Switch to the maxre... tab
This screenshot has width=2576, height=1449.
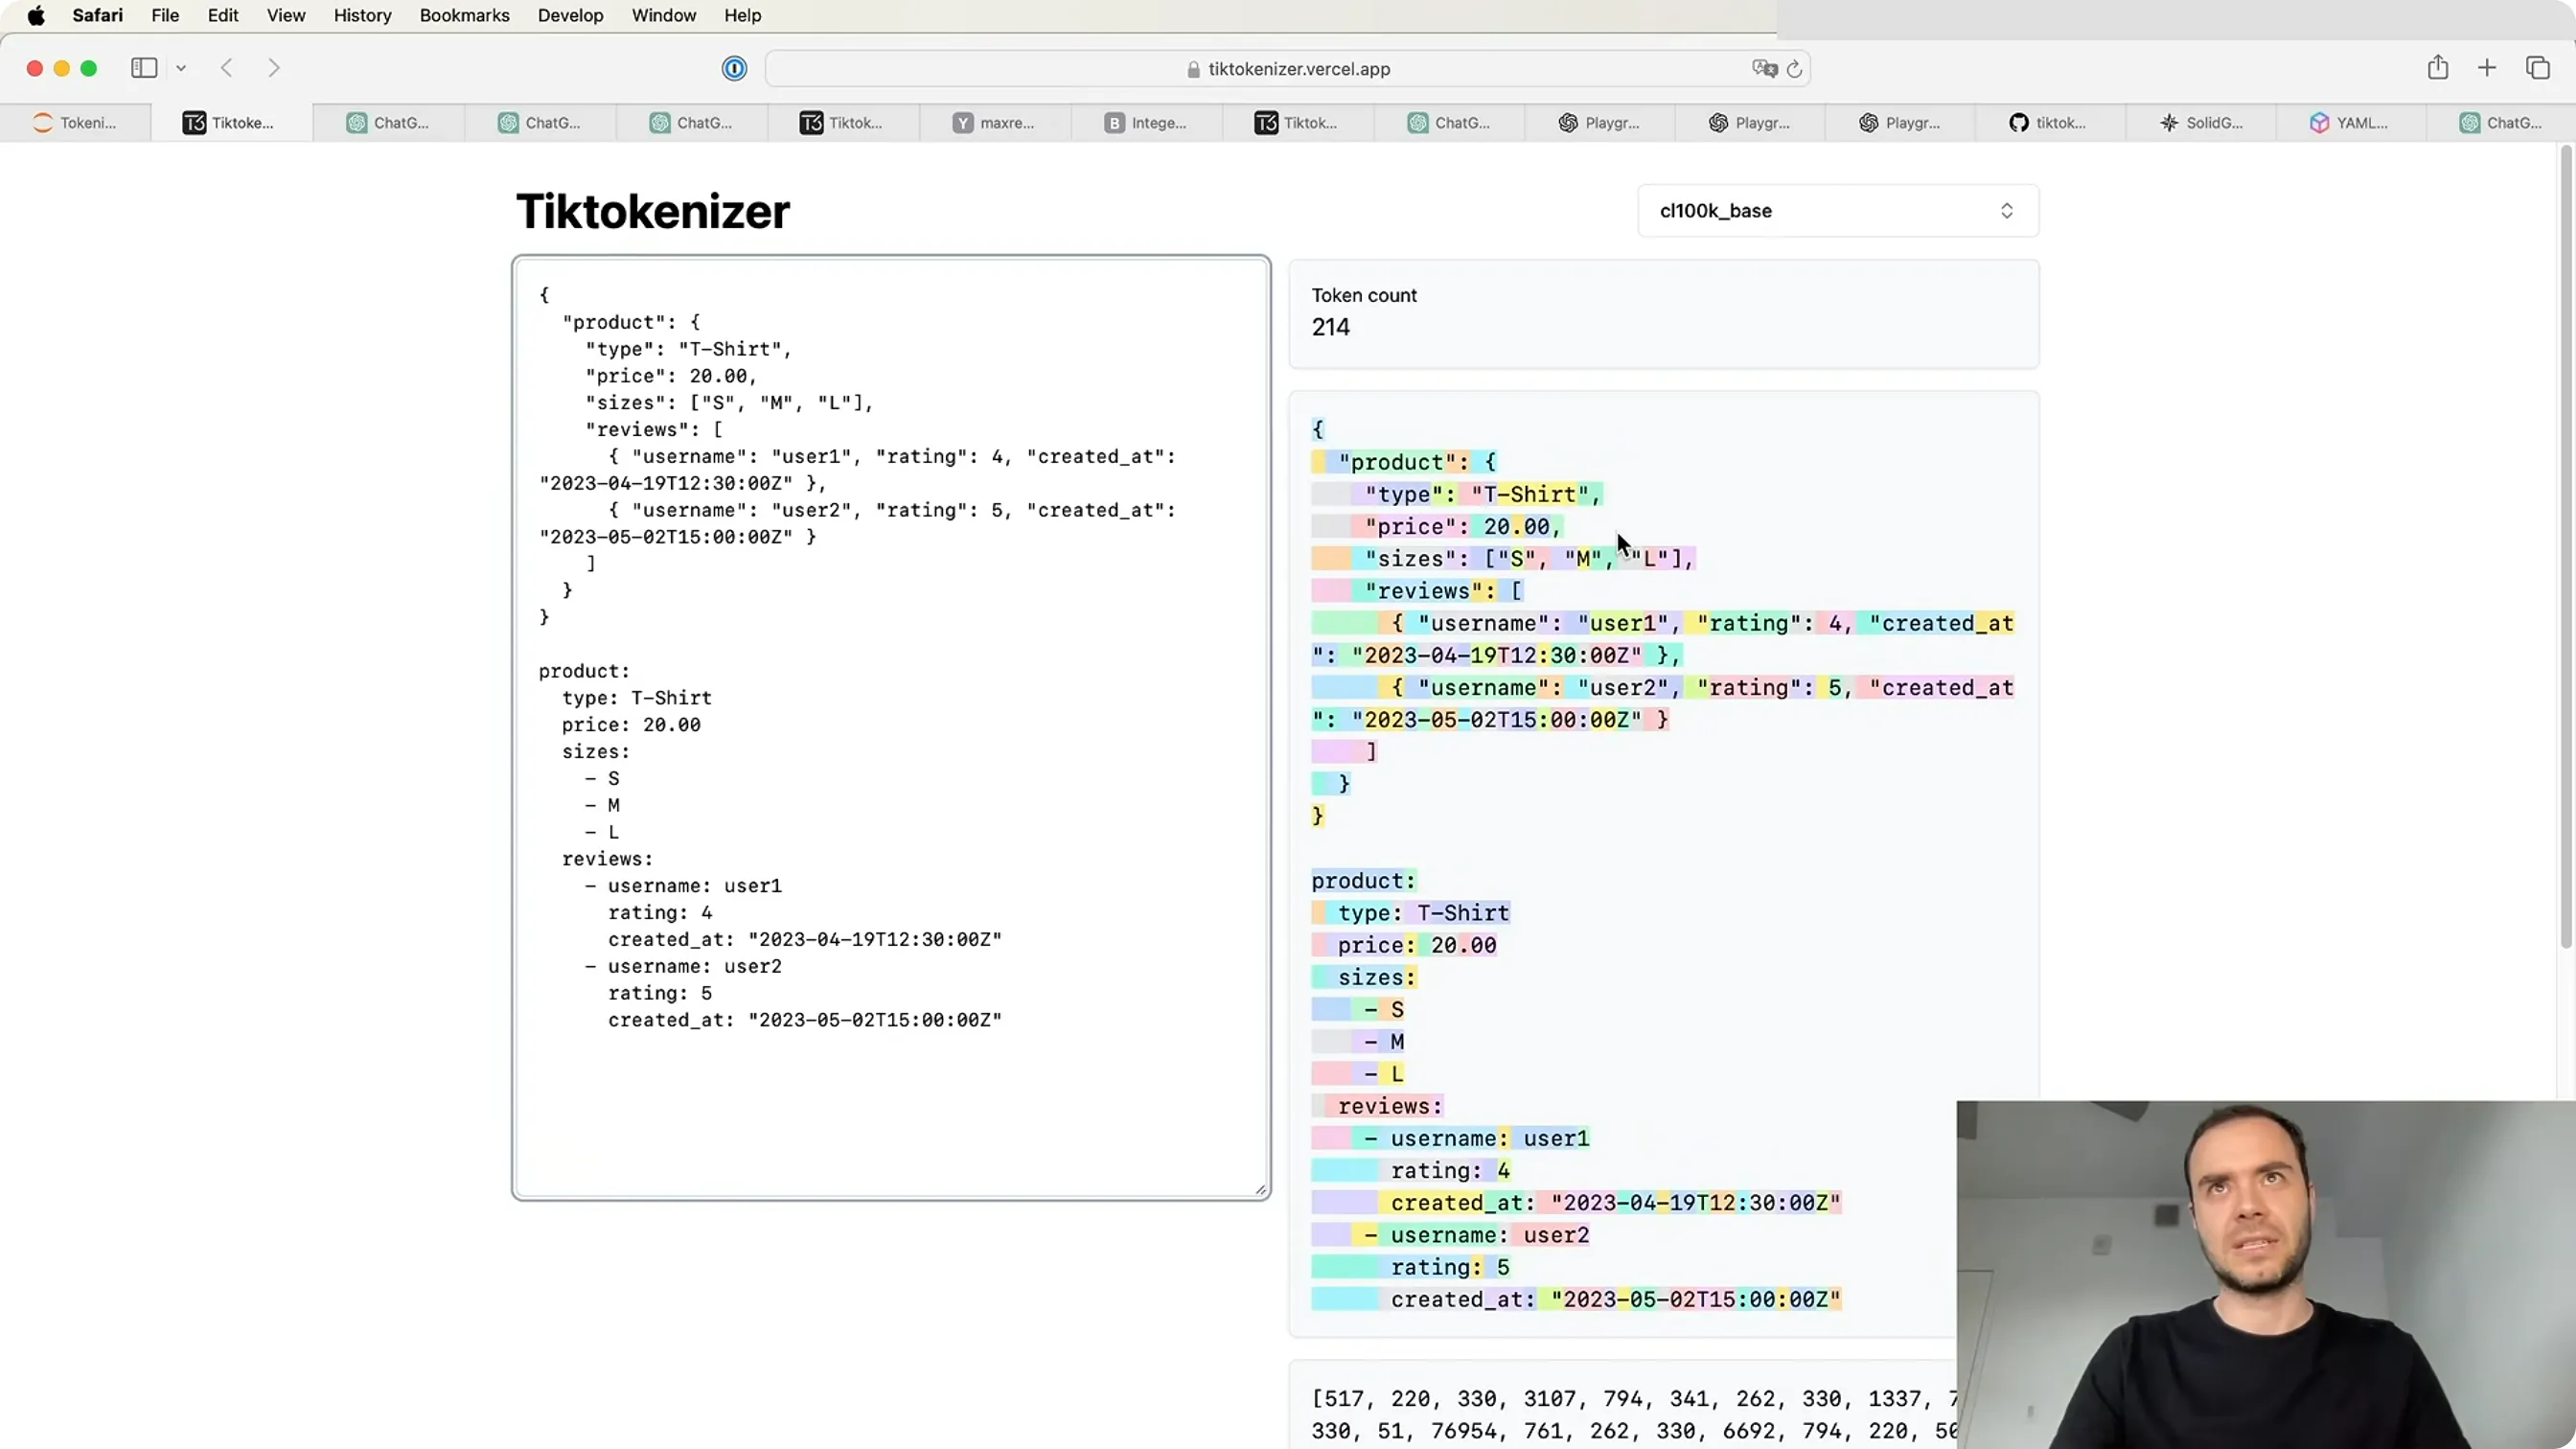point(994,123)
